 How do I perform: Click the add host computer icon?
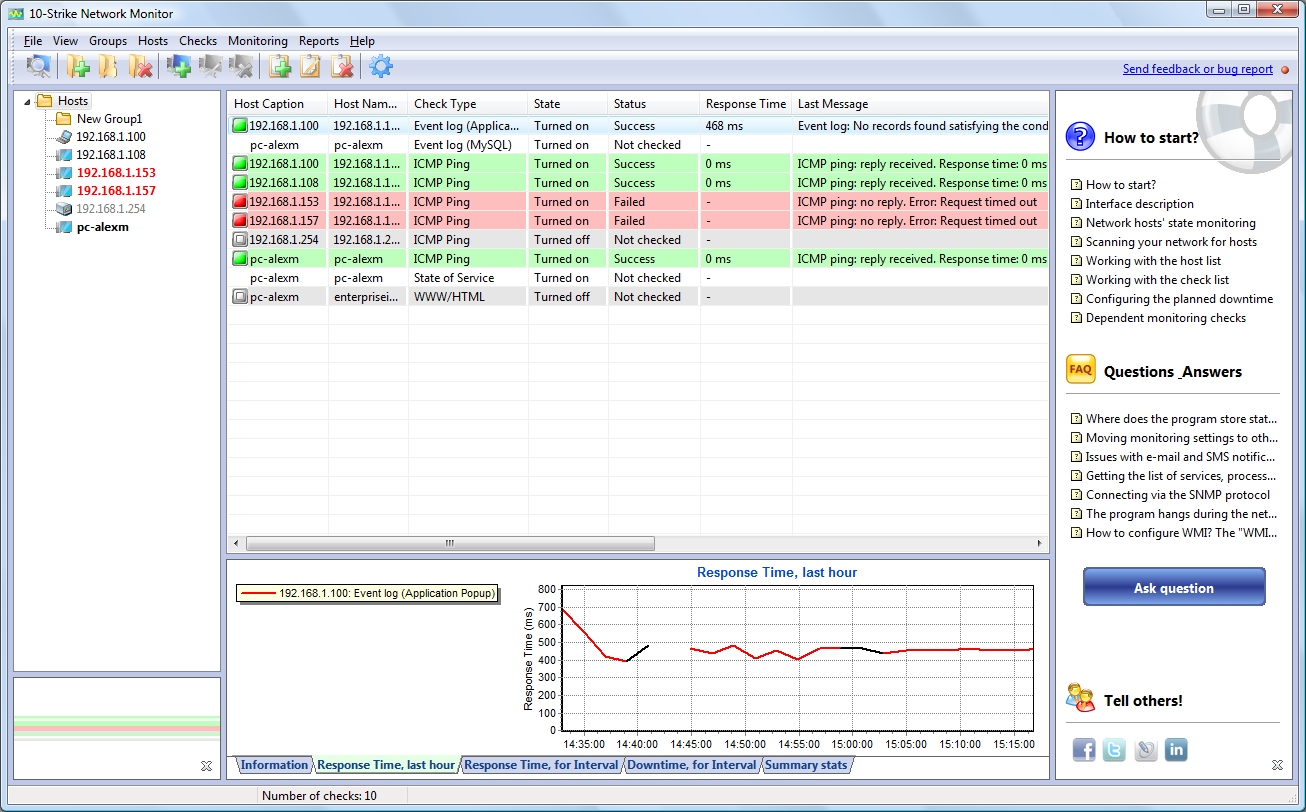(180, 67)
